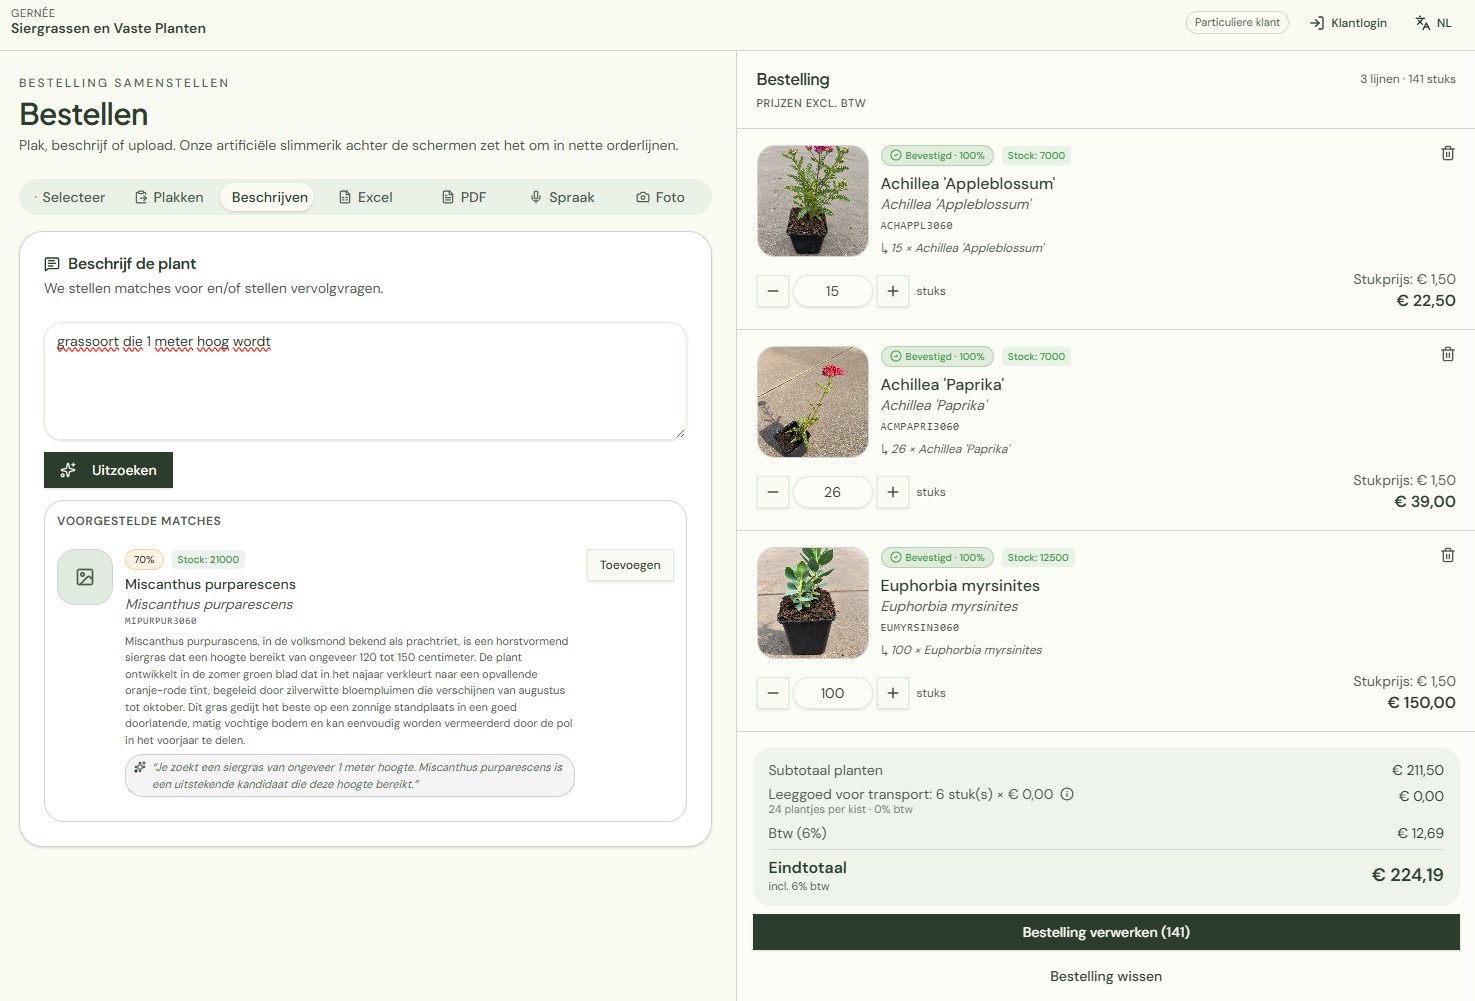Screen dimensions: 1475x1001
Task: Decrease Achillea 'Appleblossum' quantity with minus
Action: point(773,291)
